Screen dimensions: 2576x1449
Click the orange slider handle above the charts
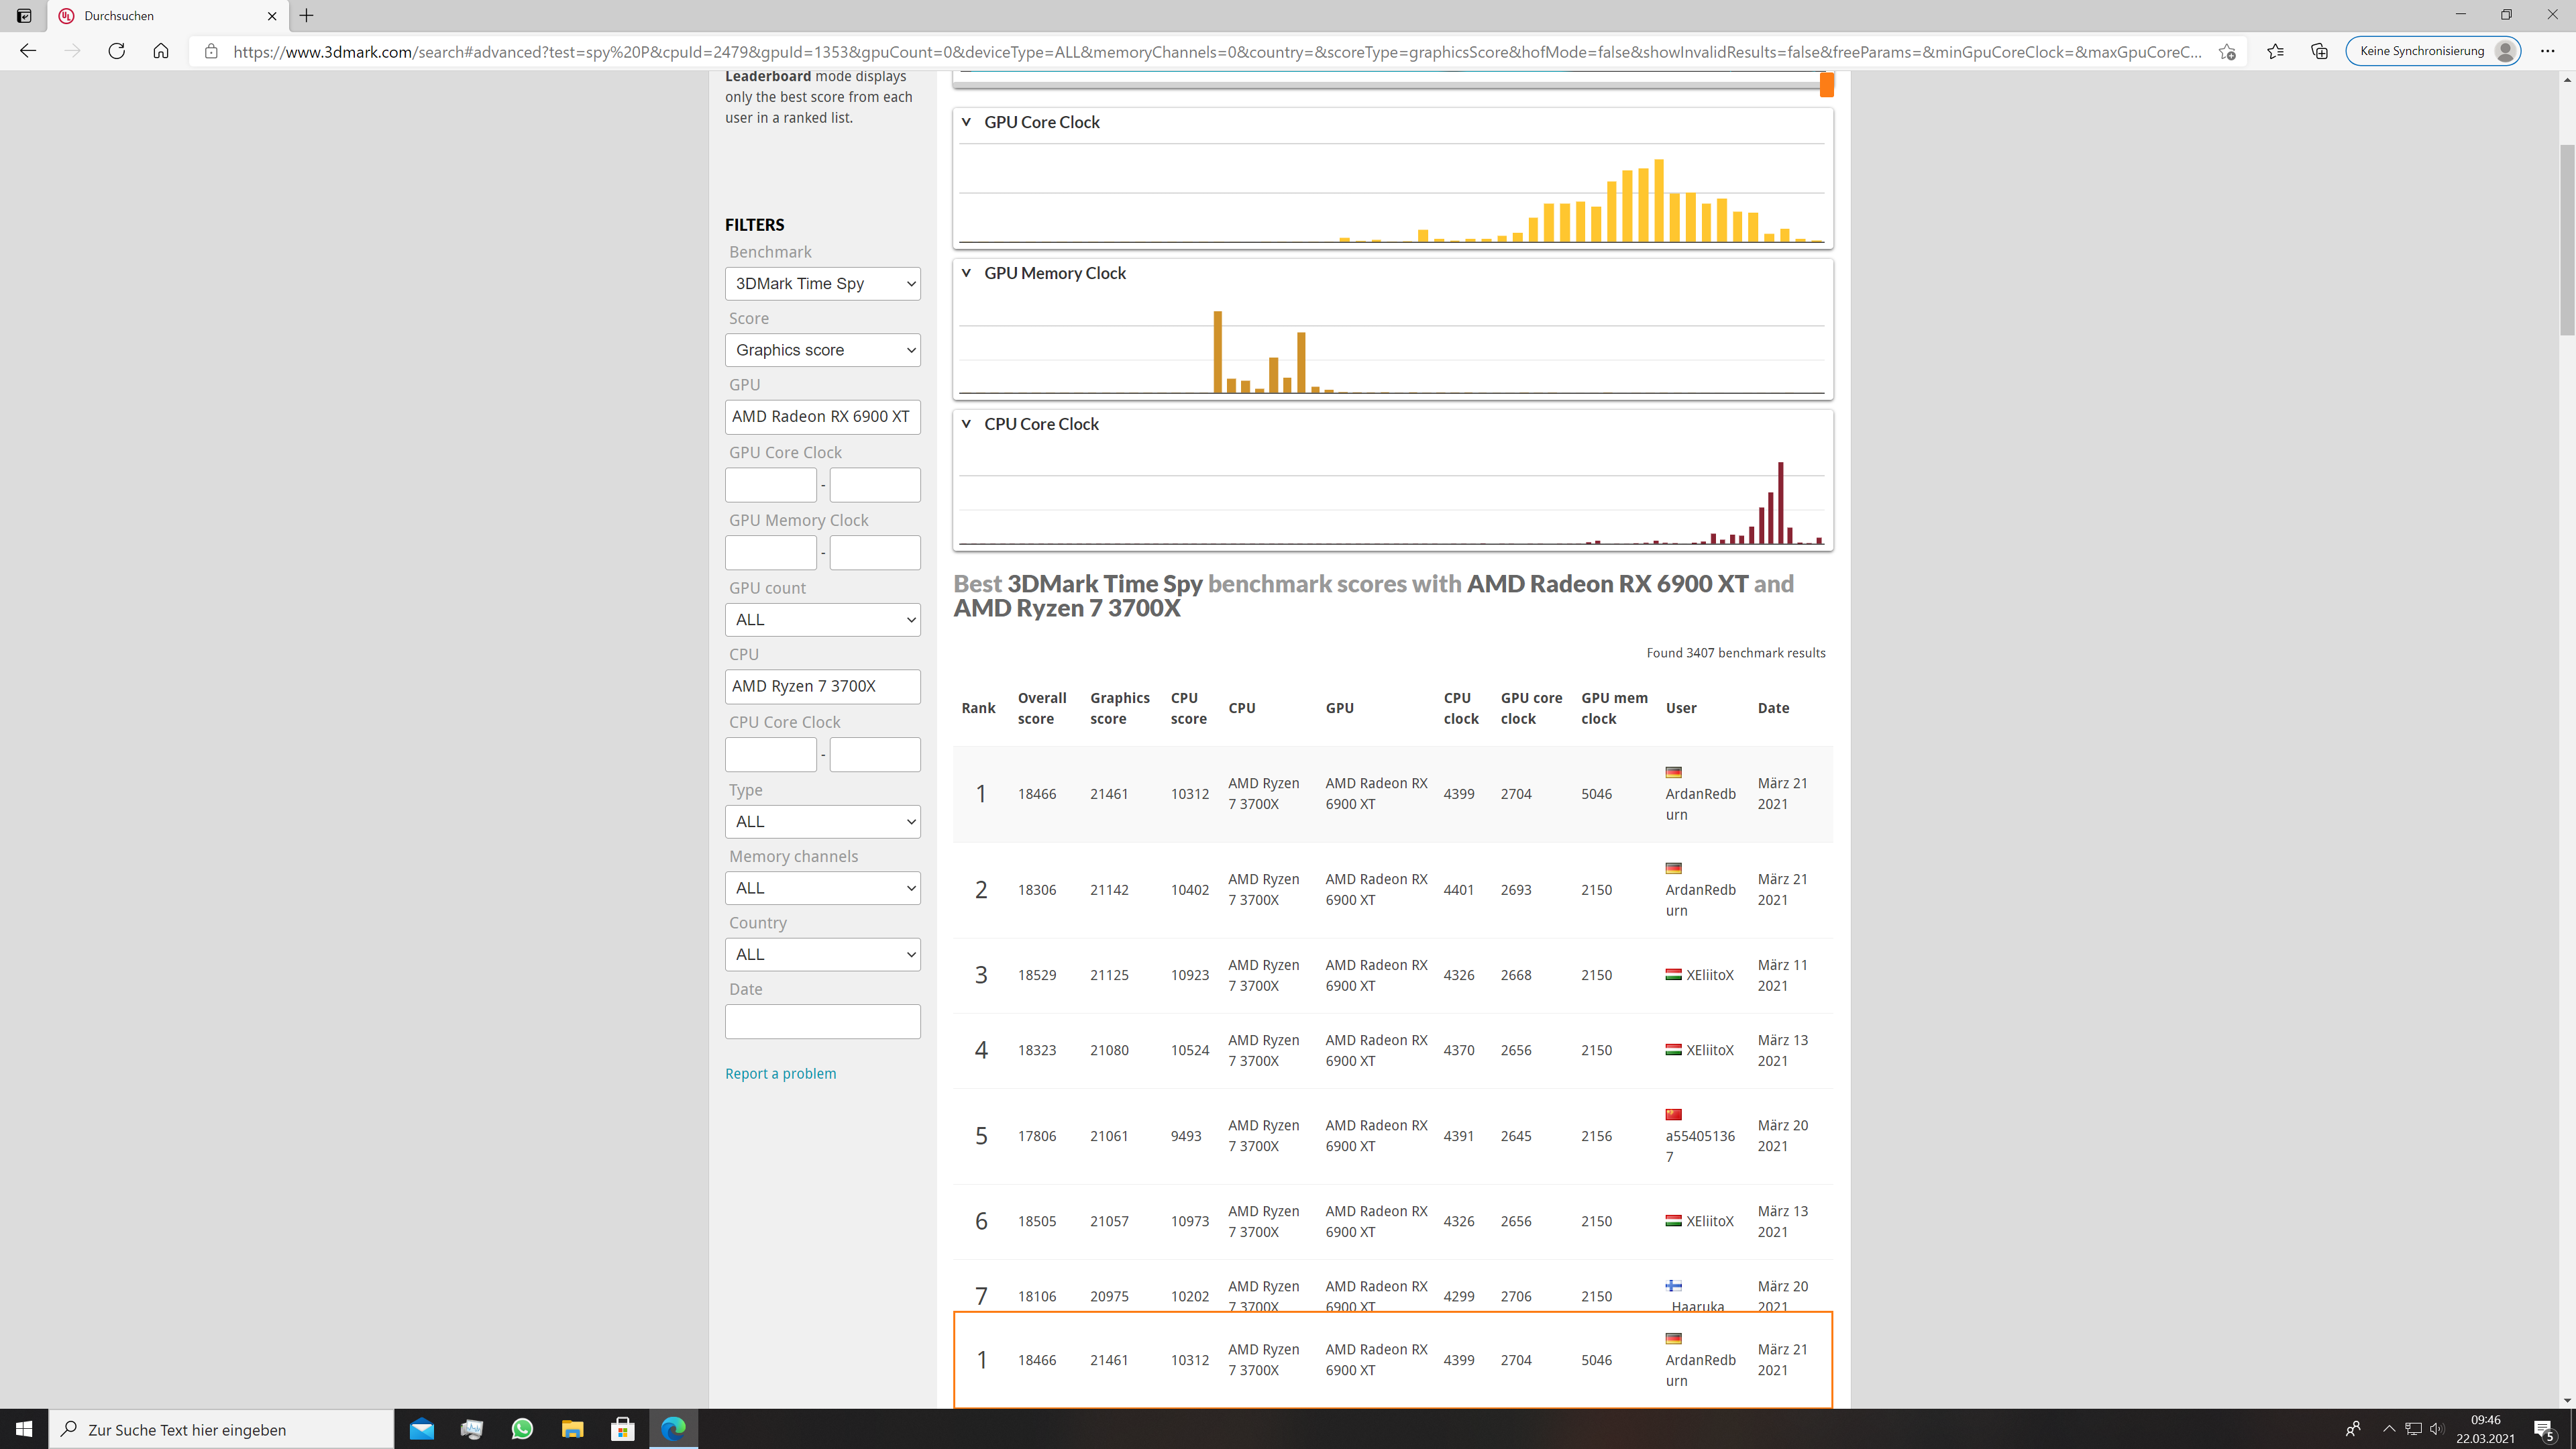tap(1826, 85)
